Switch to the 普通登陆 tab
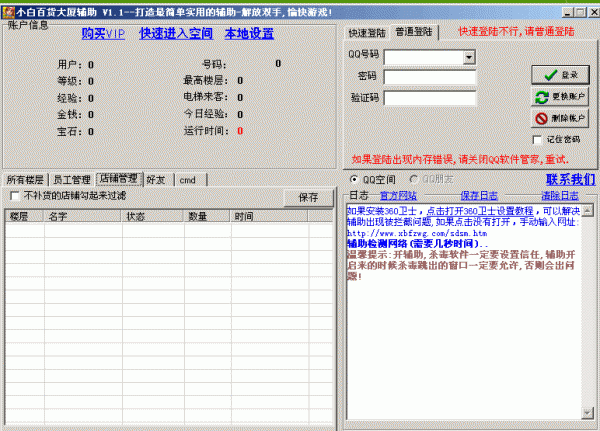This screenshot has width=600, height=431. [x=414, y=32]
